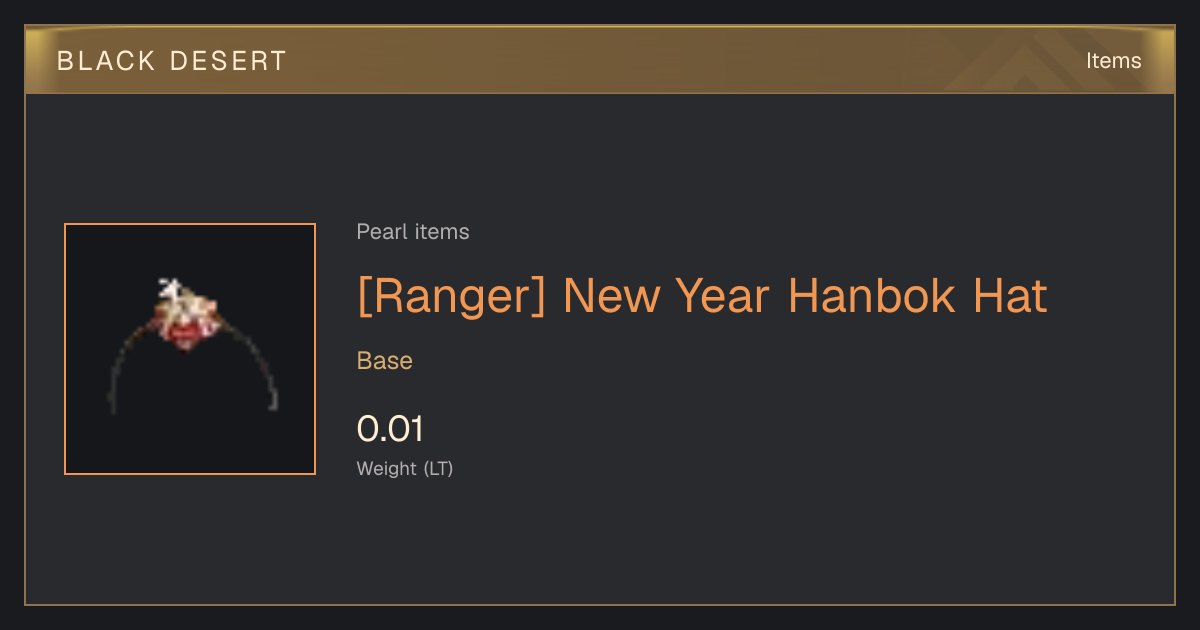Click the LT unit in the weight caption
The width and height of the screenshot is (1200, 630).
[438, 468]
